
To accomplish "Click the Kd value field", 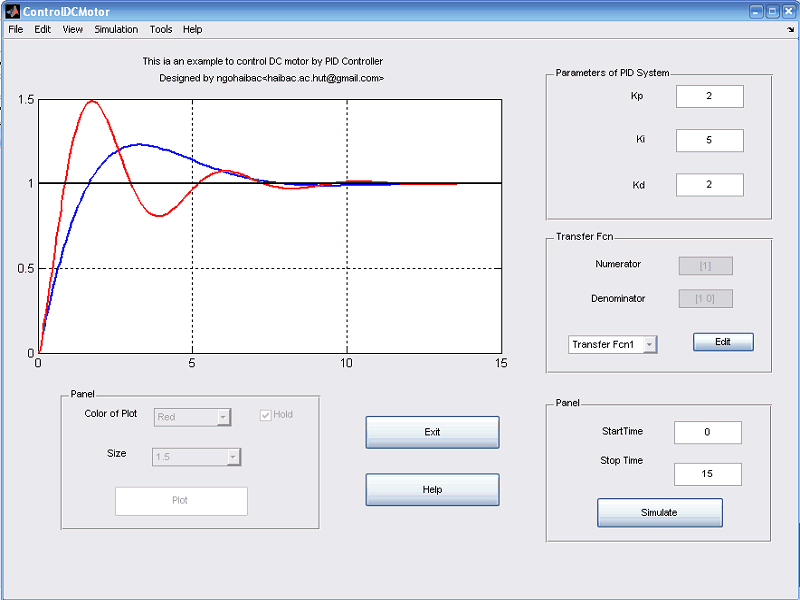I will 710,185.
